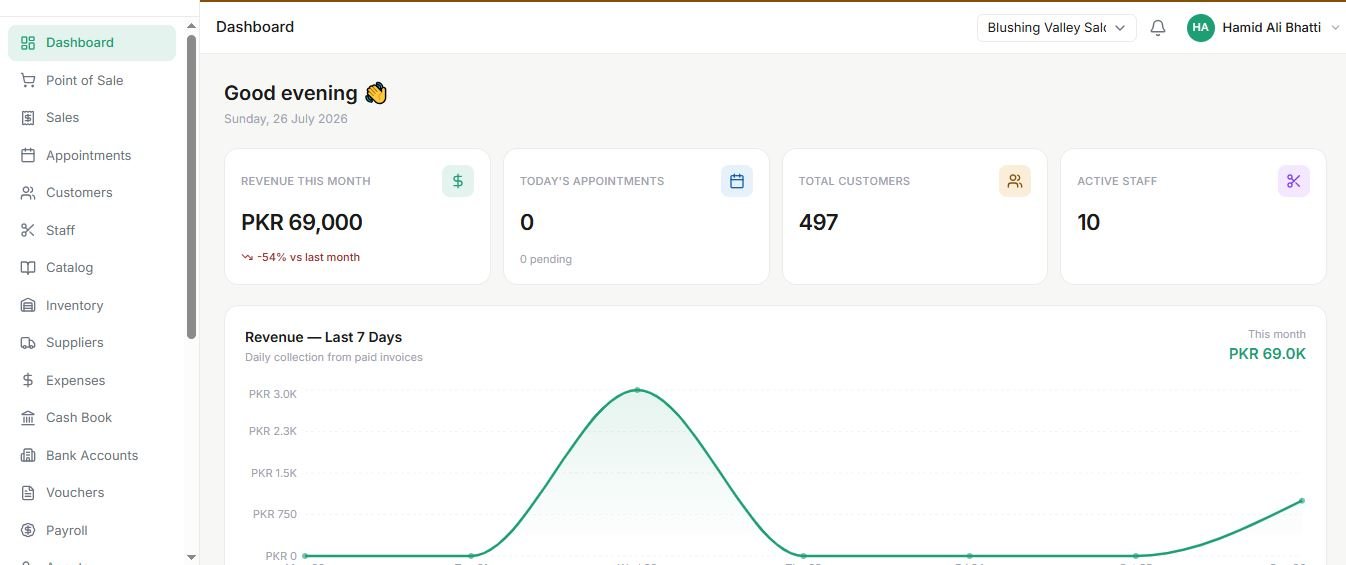Click the Suppliers truck icon
Screen dimensions: 1346x565
tap(28, 343)
